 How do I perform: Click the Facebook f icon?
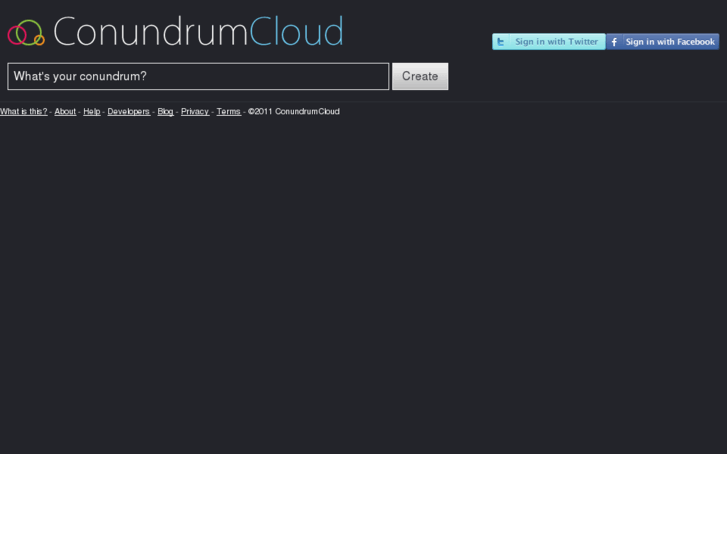point(614,42)
